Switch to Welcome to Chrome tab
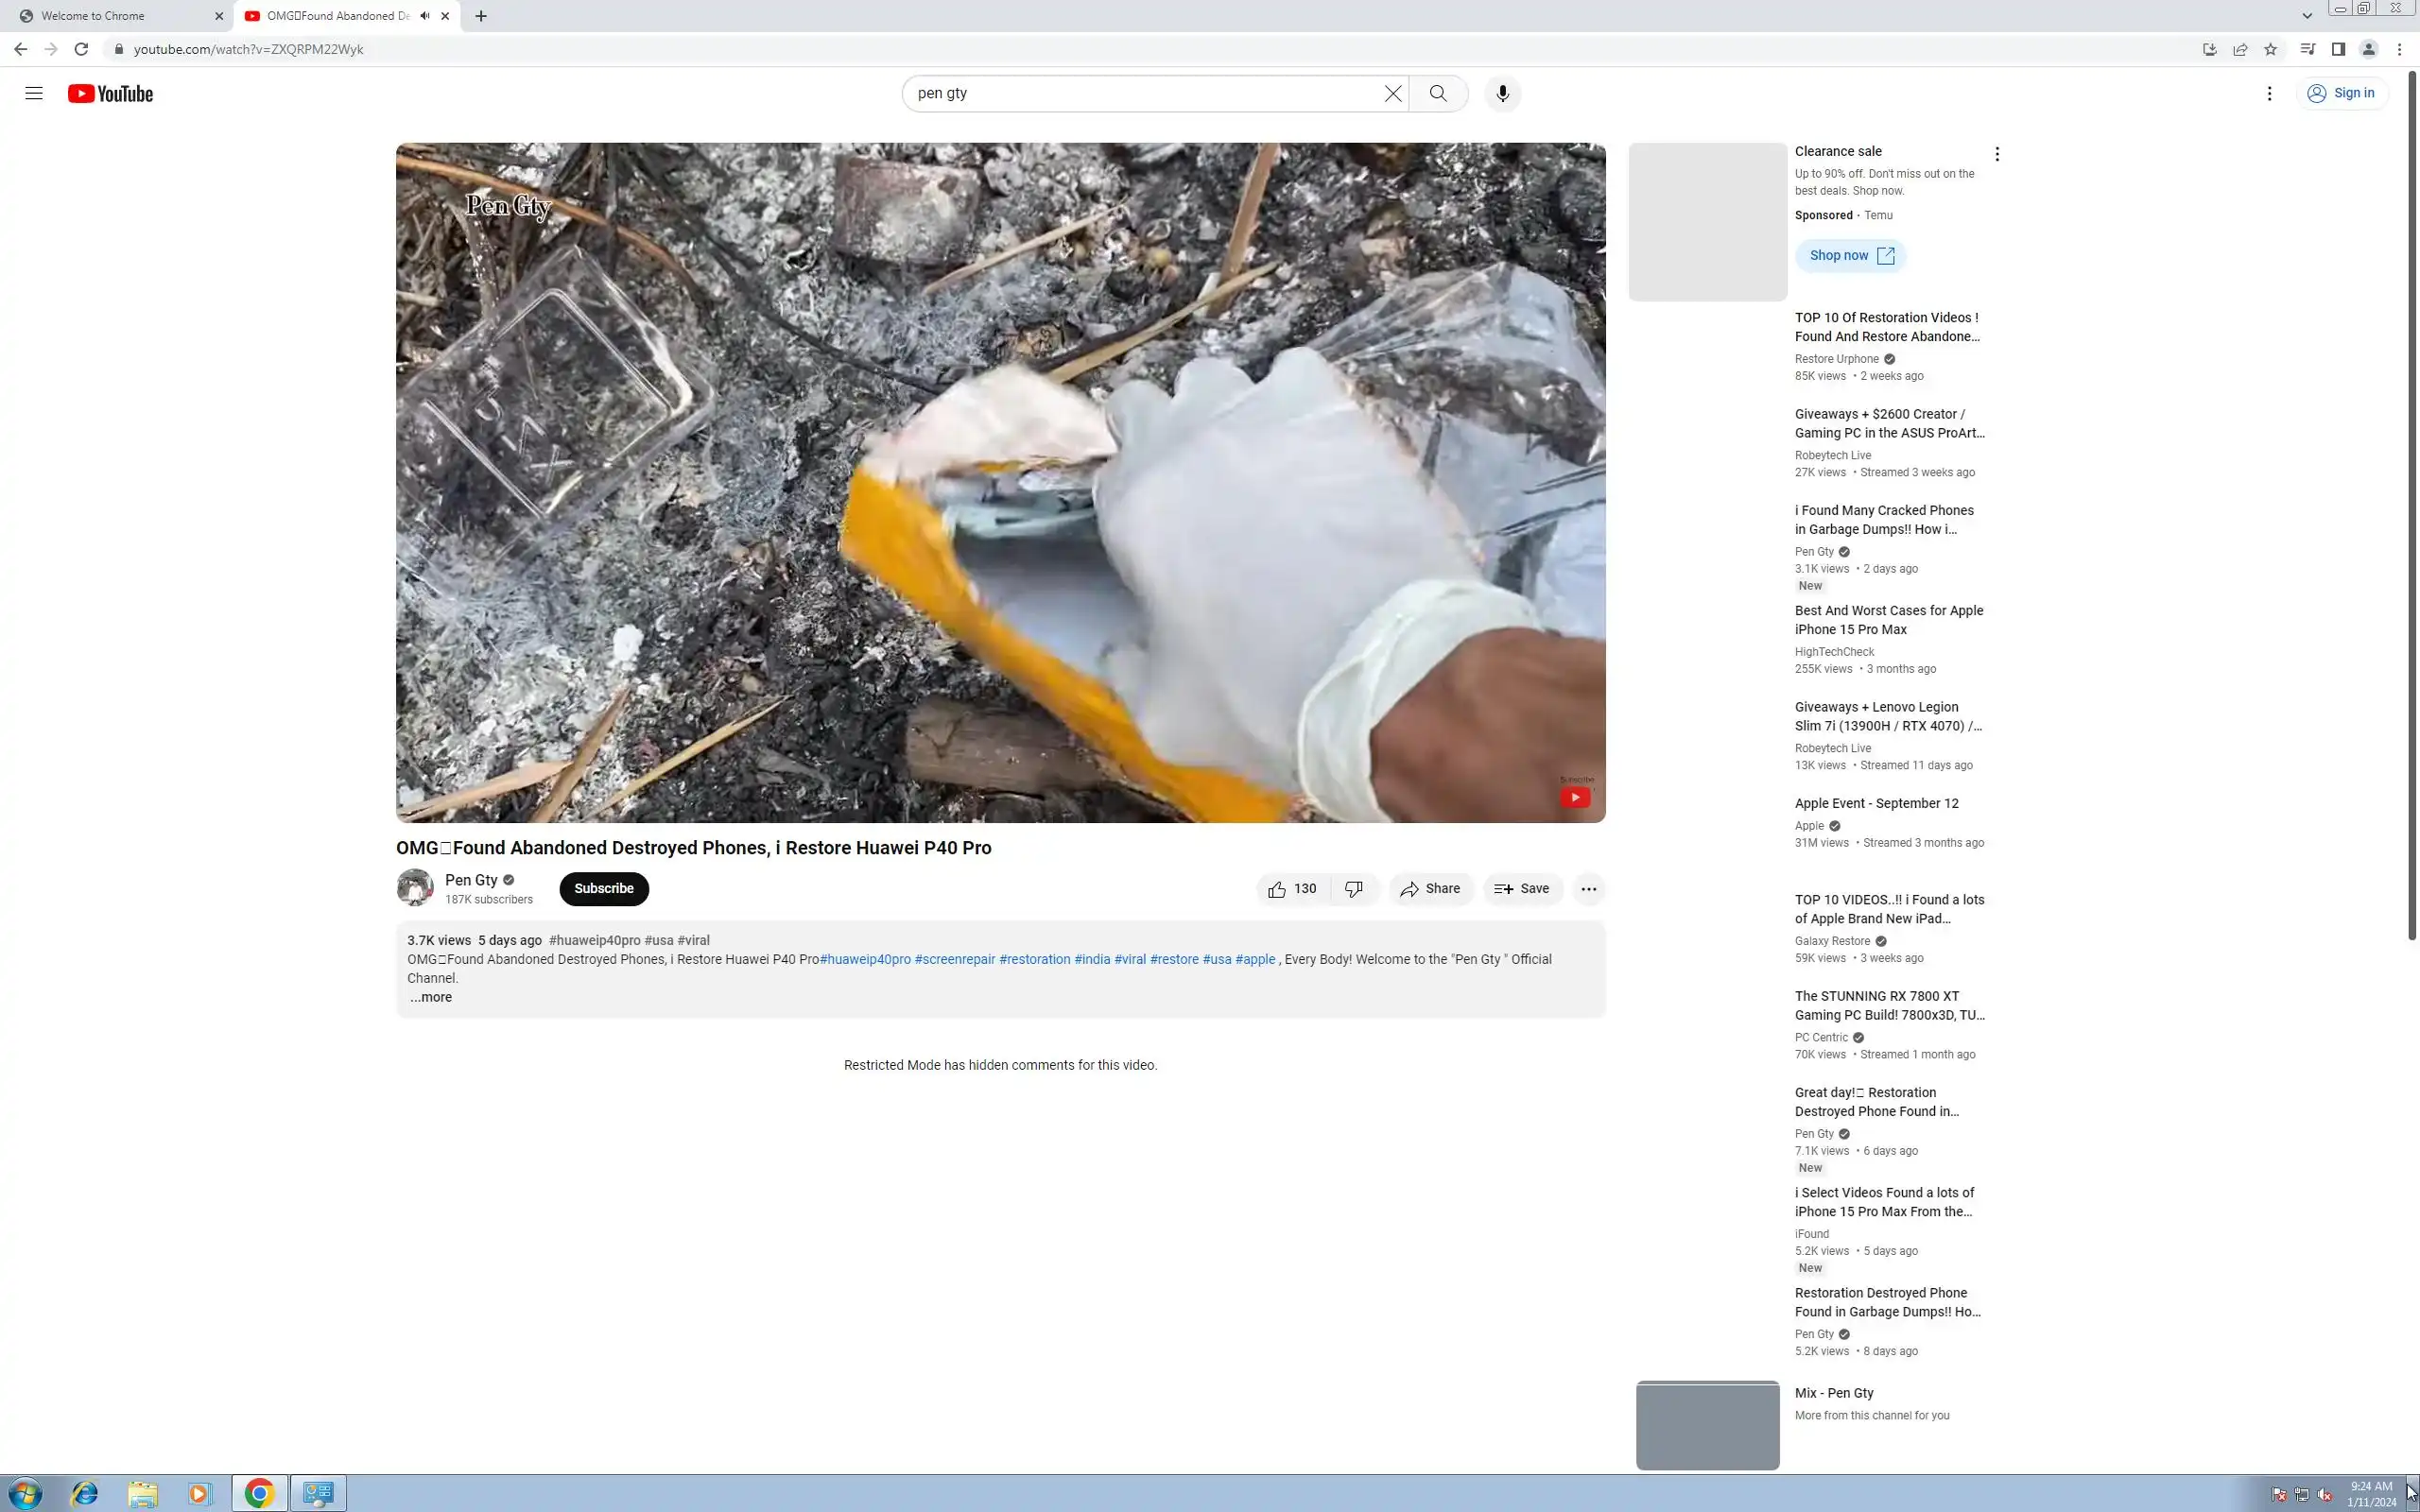Viewport: 2420px width, 1512px height. coord(110,16)
